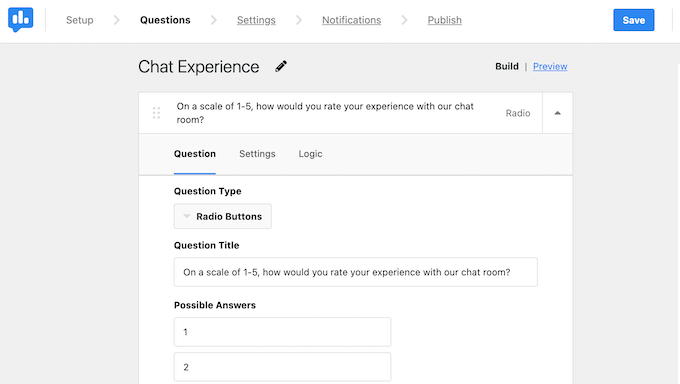Screen dimensions: 680x384
Task: Click the question header text about chat room rating
Action: pos(325,113)
